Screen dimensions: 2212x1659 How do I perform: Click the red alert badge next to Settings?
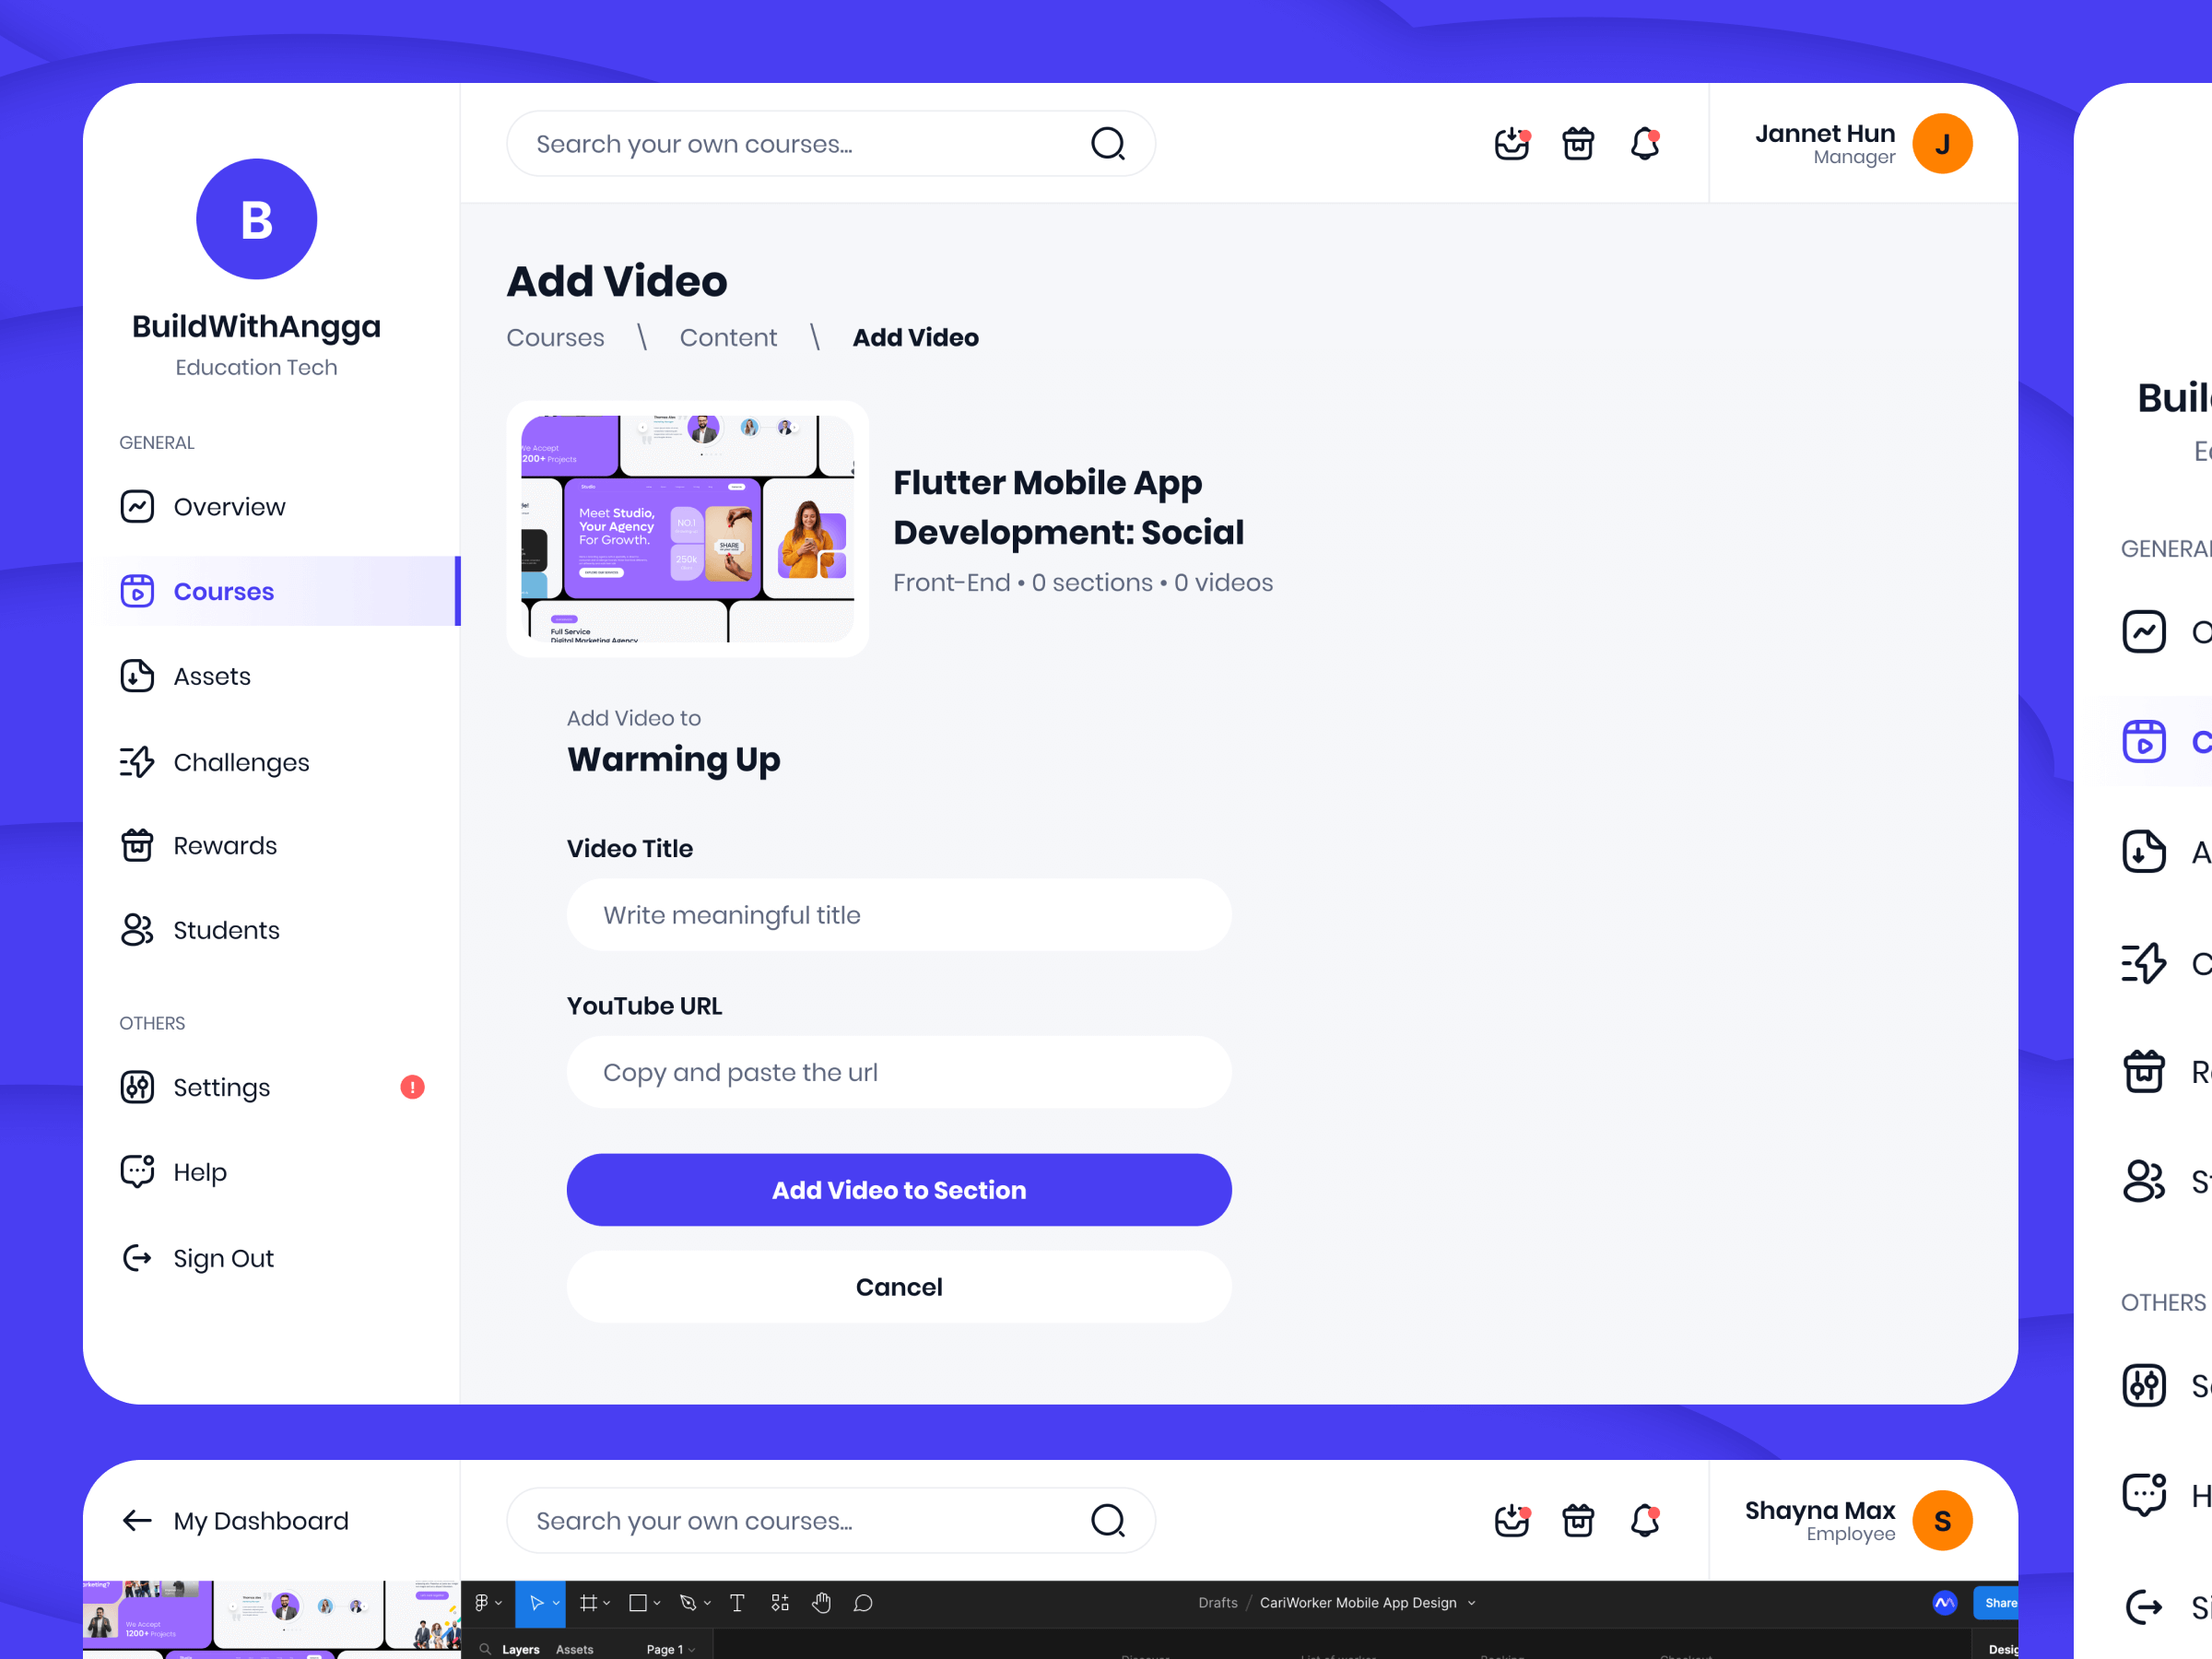pos(412,1087)
